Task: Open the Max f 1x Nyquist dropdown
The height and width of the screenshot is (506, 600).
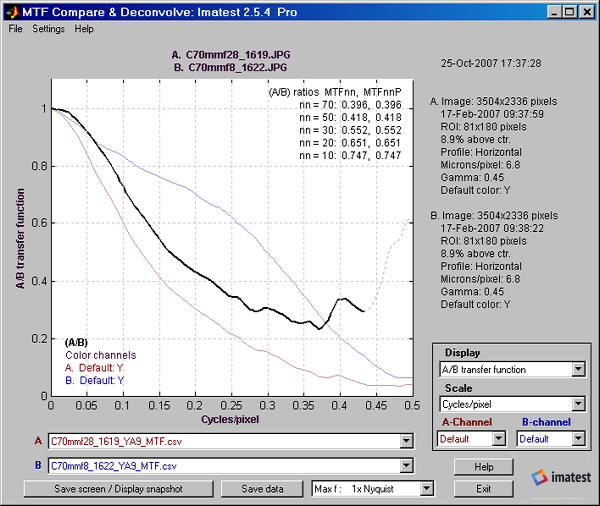Action: pos(373,489)
